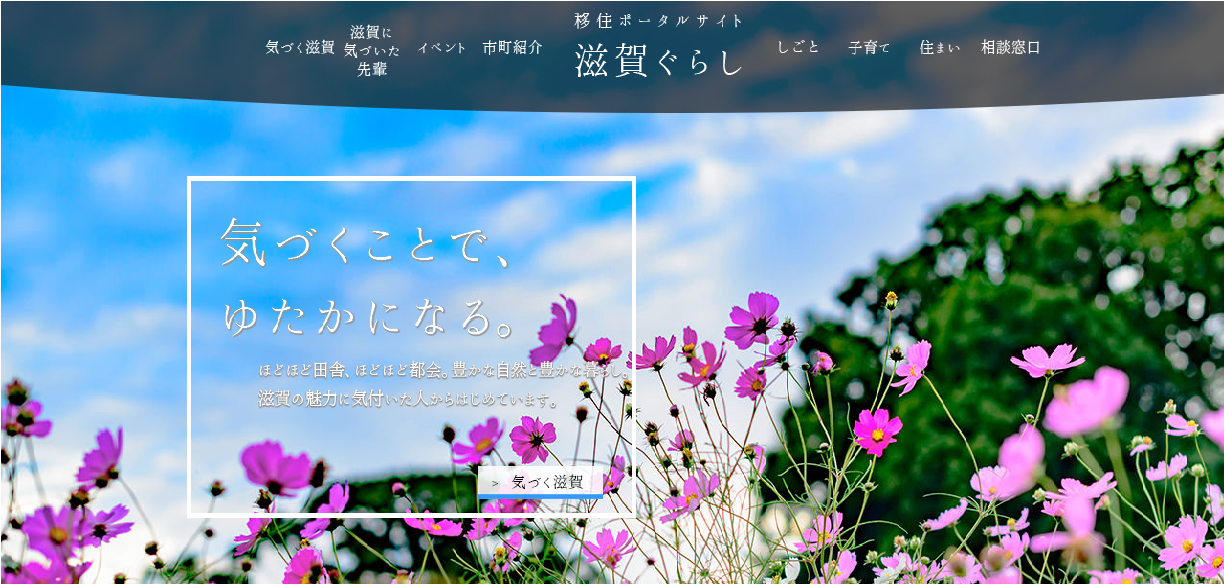Click the headline text ゆたかになる。
Image resolution: width=1224 pixels, height=584 pixels.
tap(369, 318)
